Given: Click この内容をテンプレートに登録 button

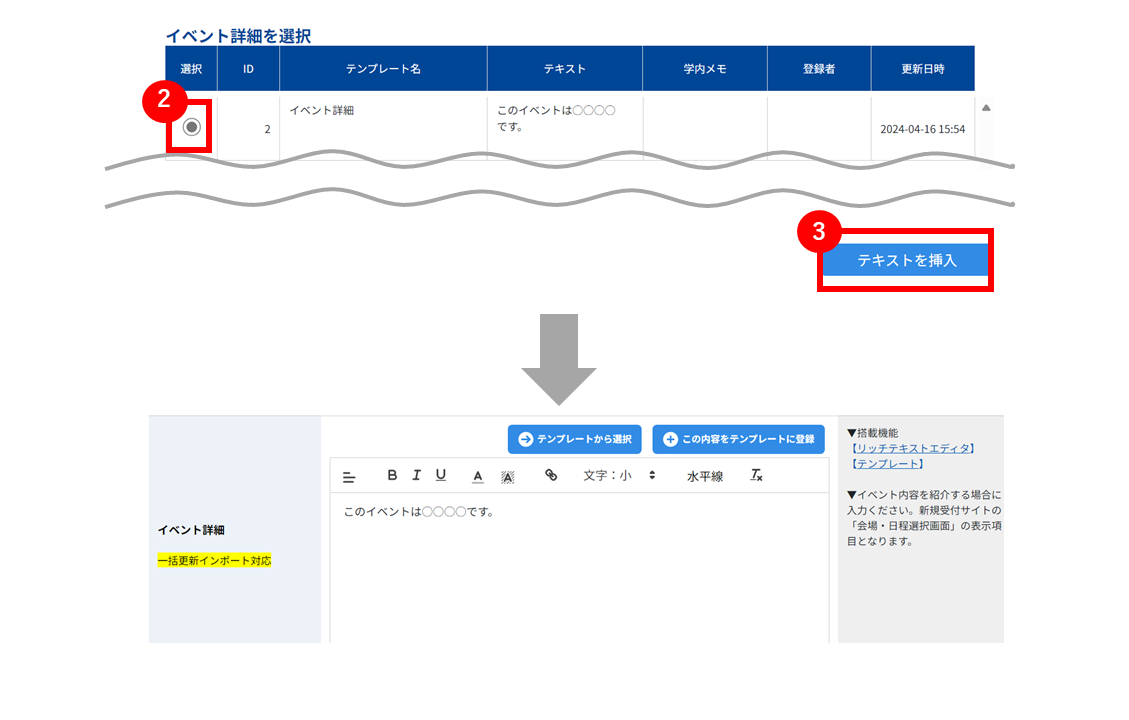Looking at the screenshot, I should click(x=739, y=439).
